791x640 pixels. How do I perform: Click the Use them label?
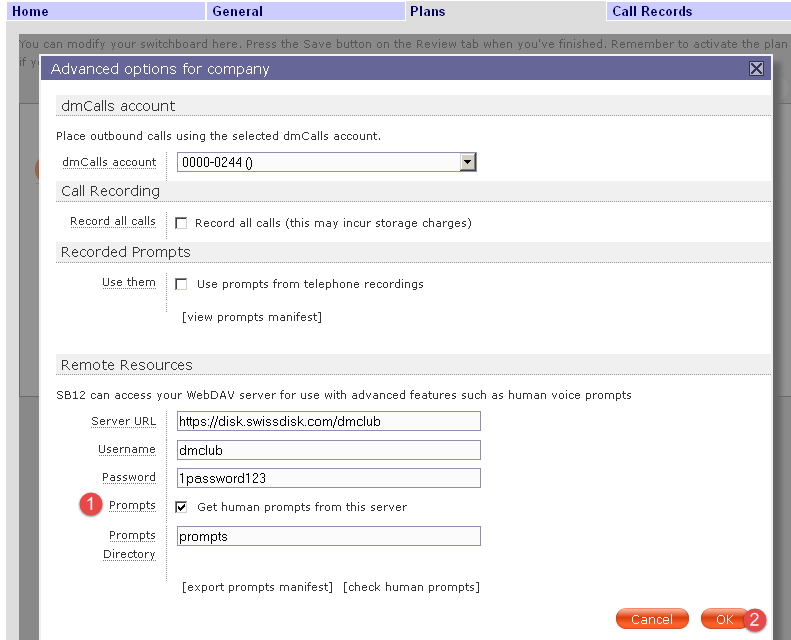point(129,282)
